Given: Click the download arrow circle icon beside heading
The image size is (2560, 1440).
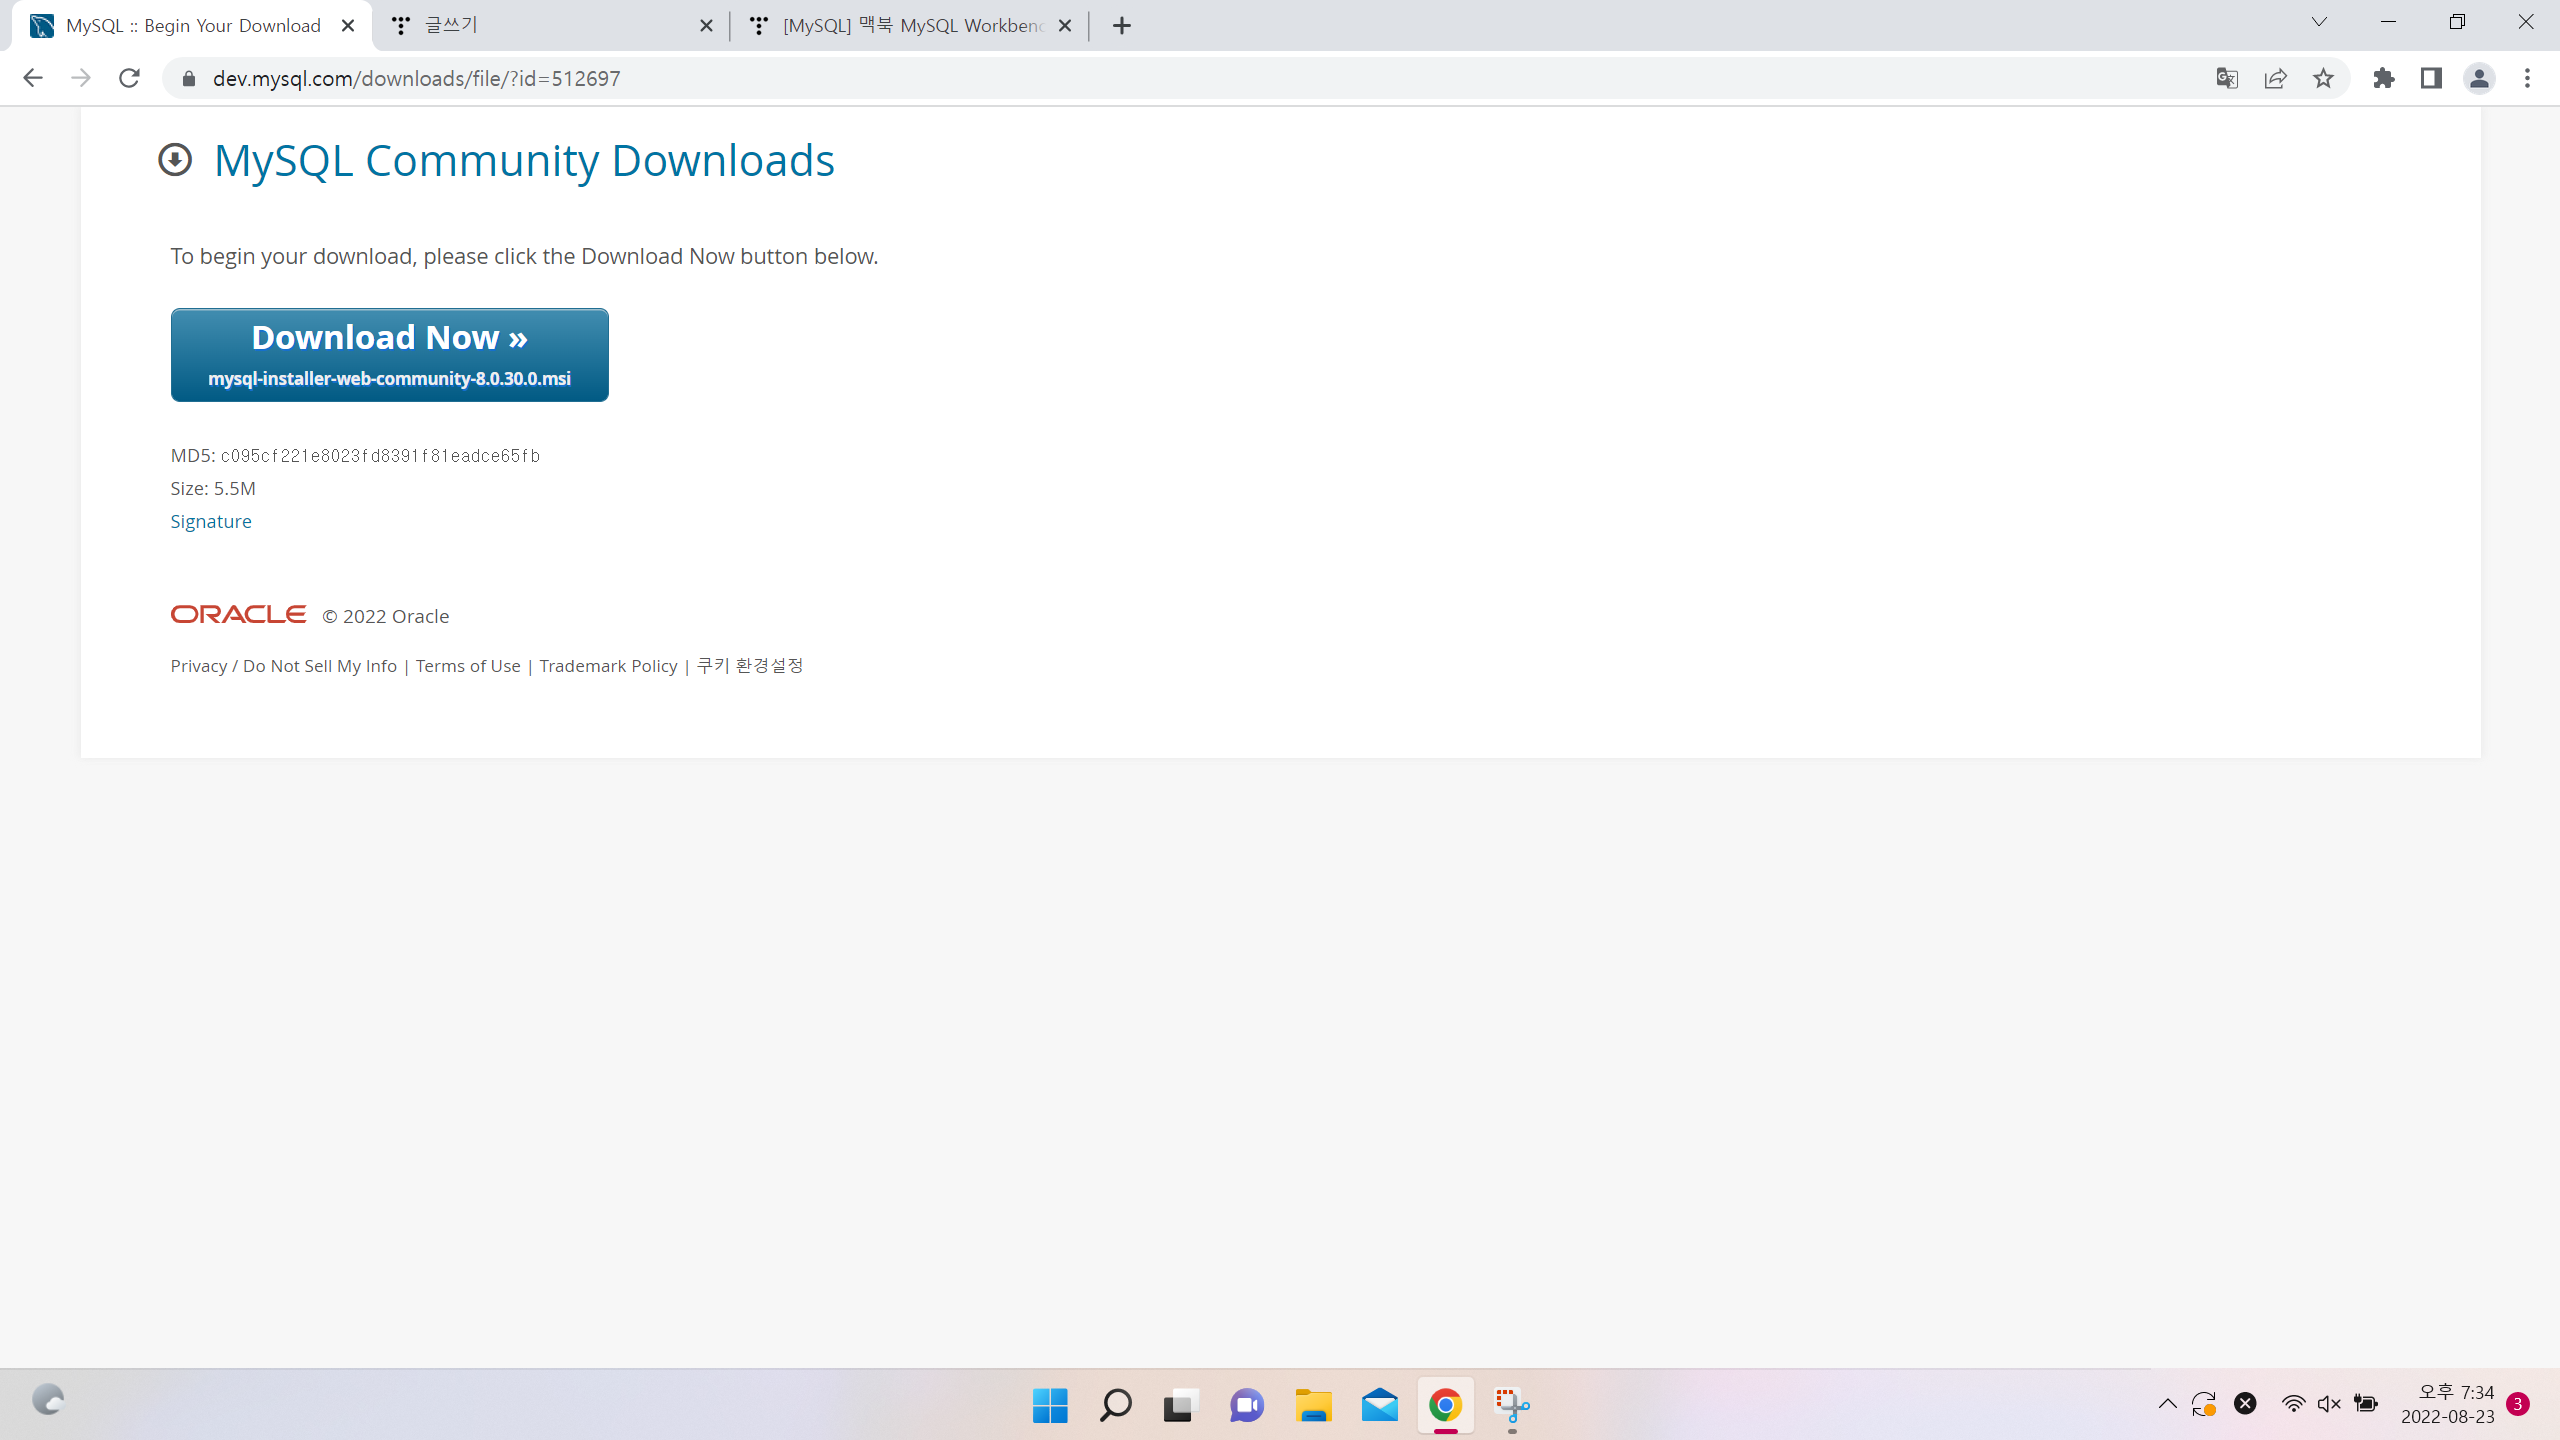Looking at the screenshot, I should pos(175,160).
